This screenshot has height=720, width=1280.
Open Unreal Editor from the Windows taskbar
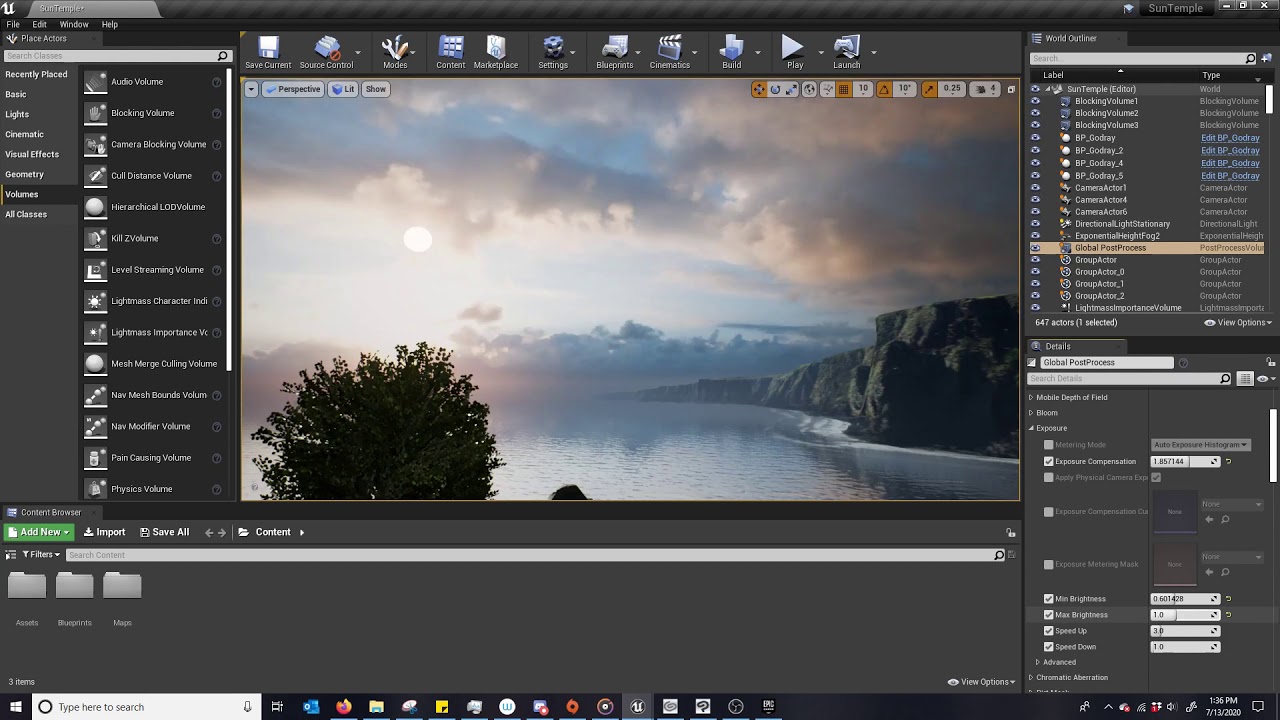point(638,707)
